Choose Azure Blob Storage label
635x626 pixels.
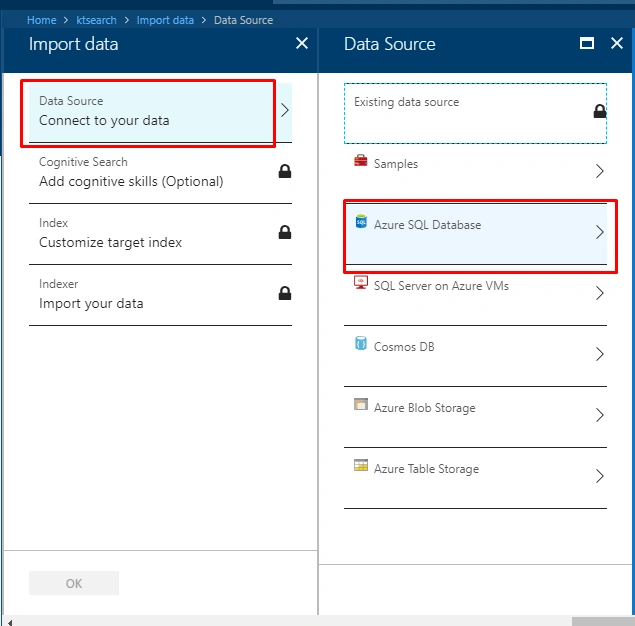coord(424,408)
